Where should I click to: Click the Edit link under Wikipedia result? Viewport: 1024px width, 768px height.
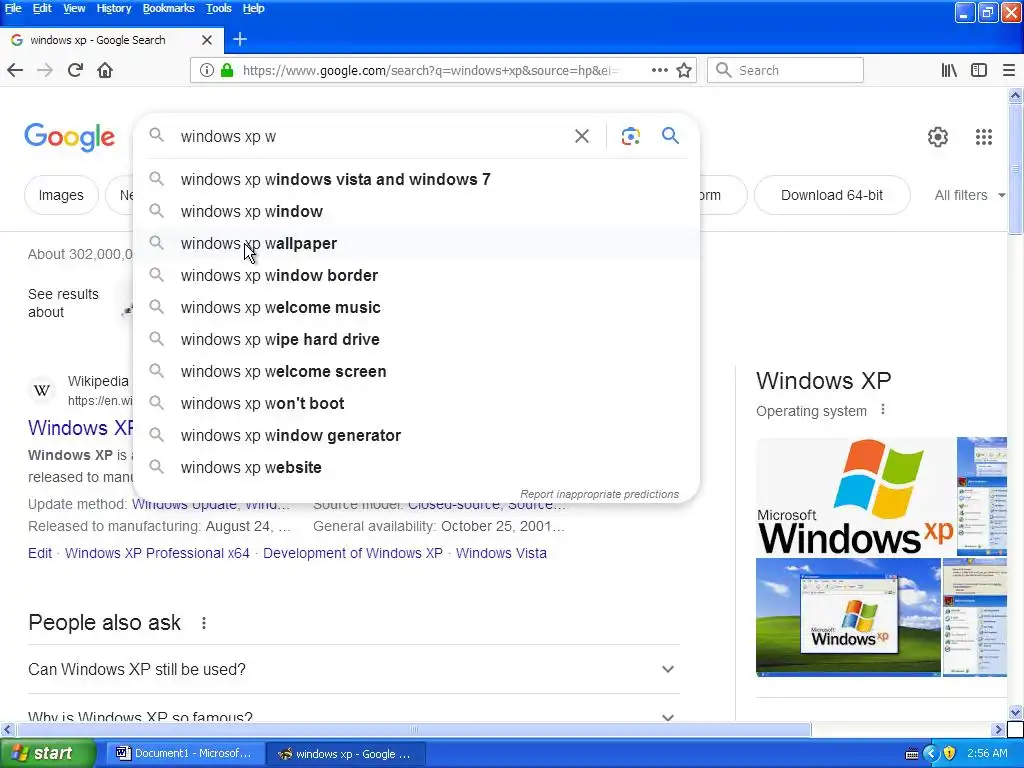point(40,553)
